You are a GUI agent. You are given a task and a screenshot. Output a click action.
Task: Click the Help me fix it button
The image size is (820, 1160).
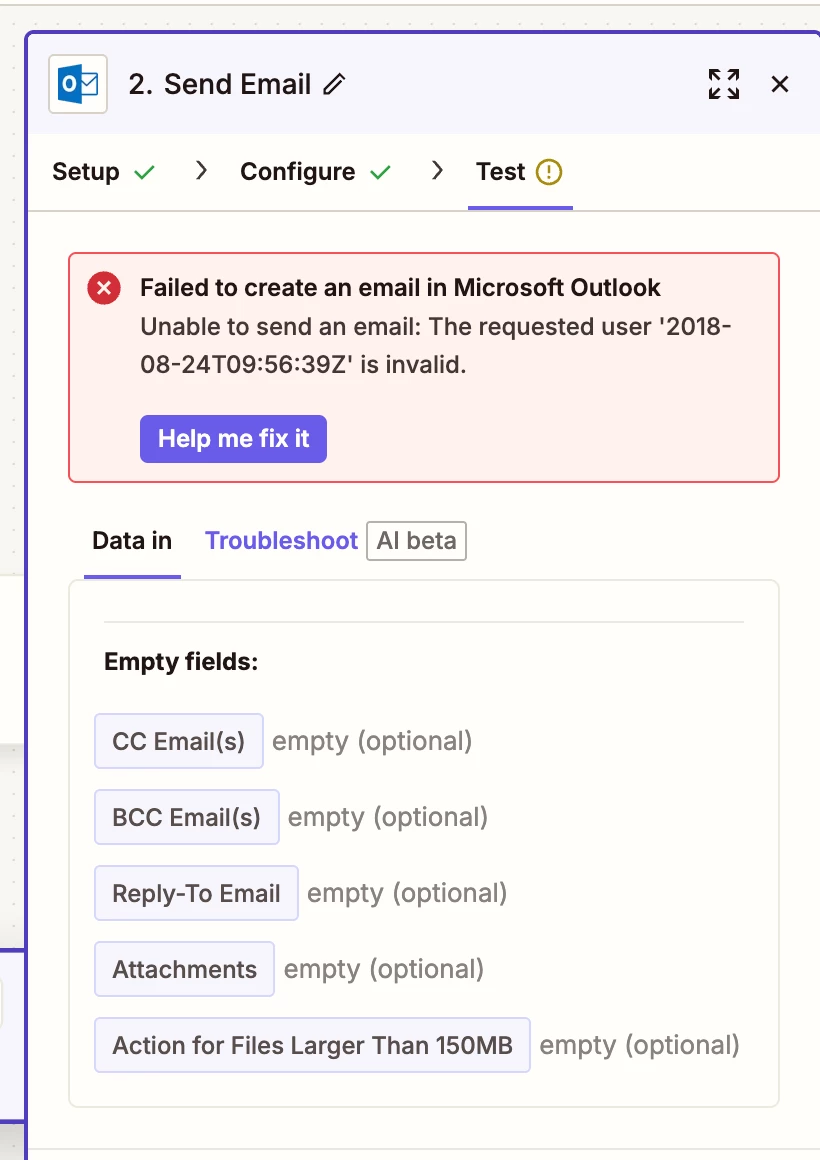(x=233, y=439)
